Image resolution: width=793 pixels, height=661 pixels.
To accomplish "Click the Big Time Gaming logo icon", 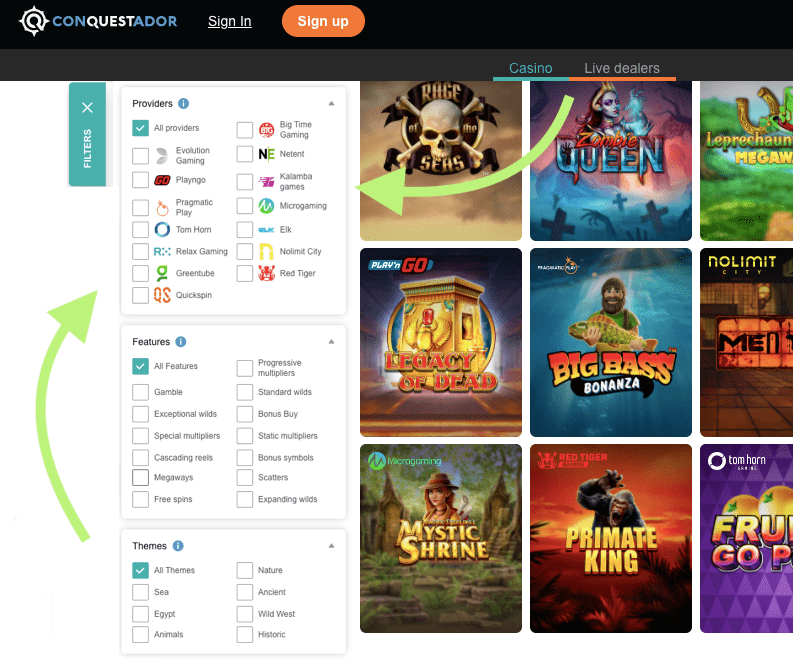I will point(267,130).
